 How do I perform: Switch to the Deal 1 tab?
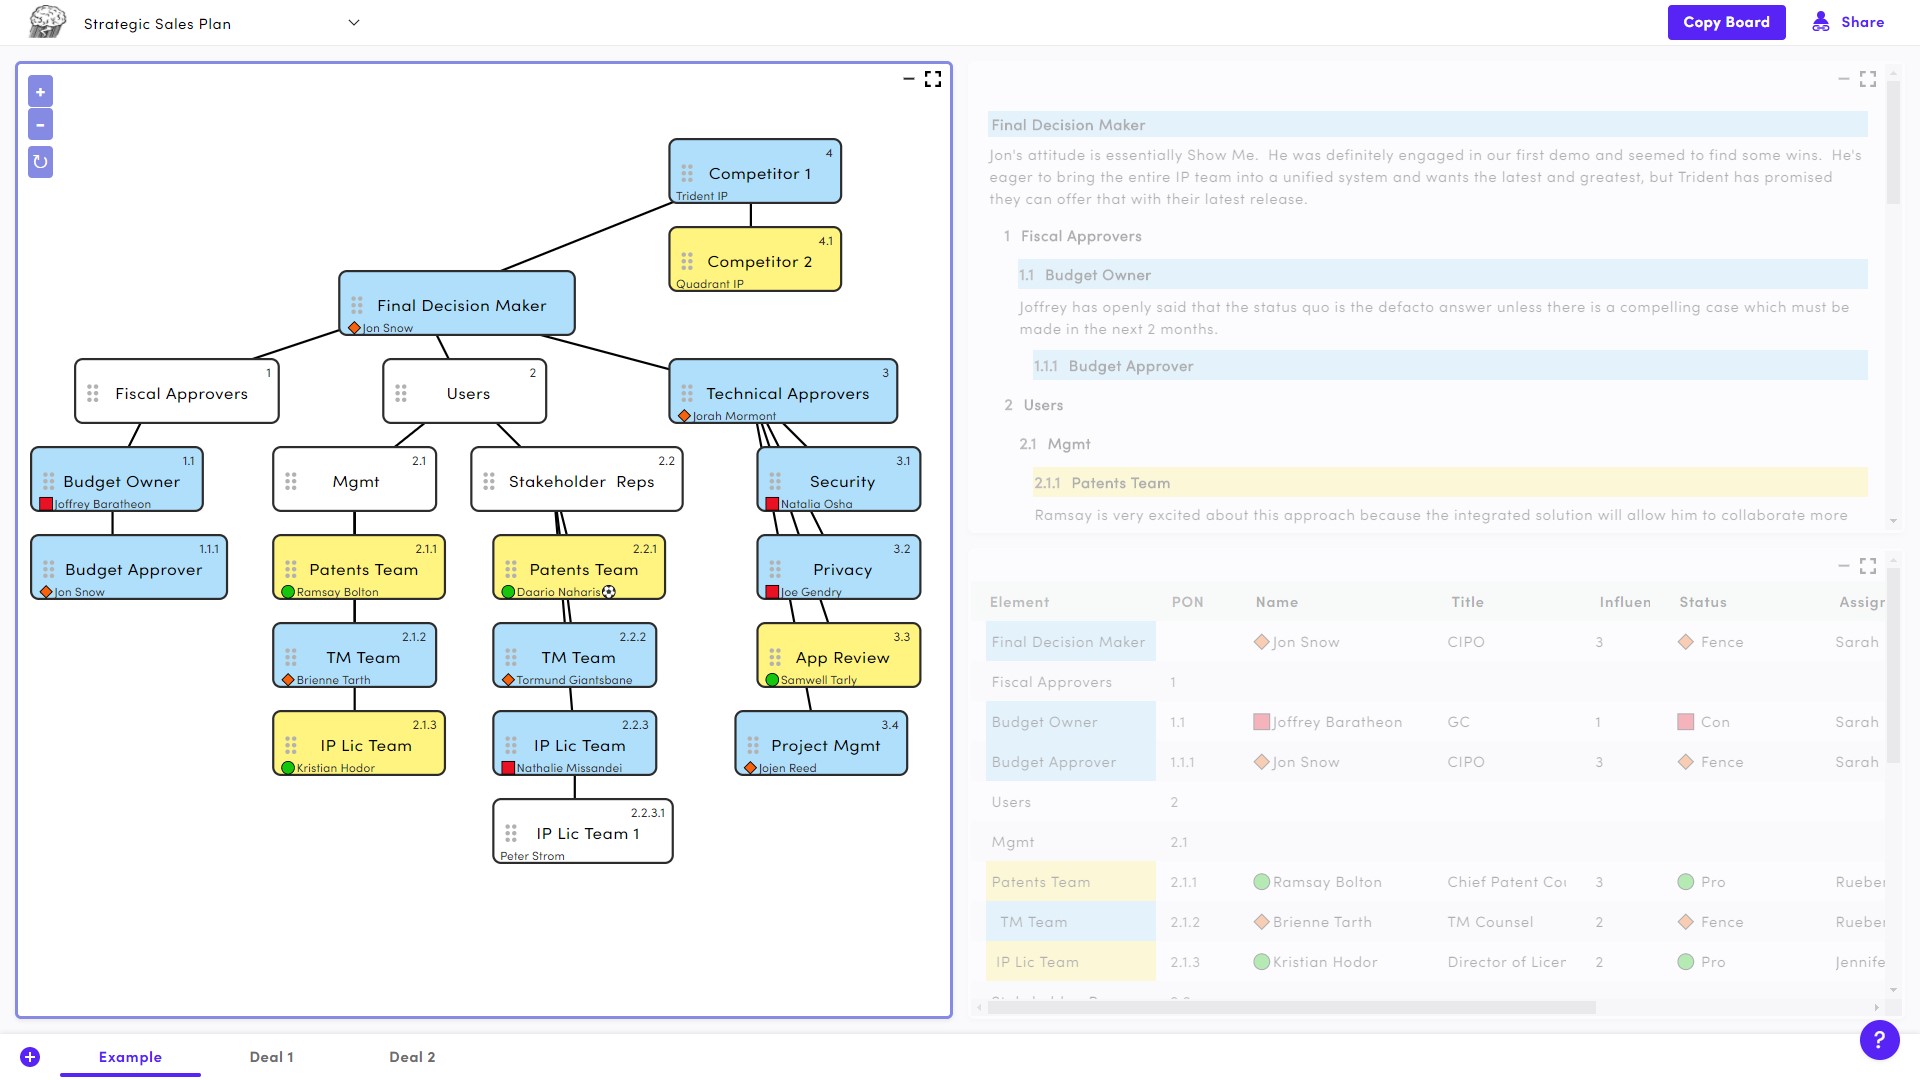tap(271, 1057)
